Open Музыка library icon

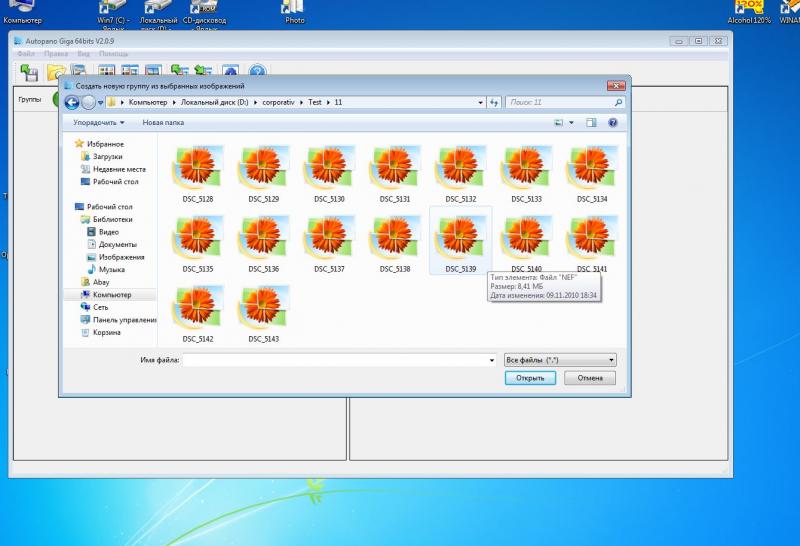pos(92,269)
